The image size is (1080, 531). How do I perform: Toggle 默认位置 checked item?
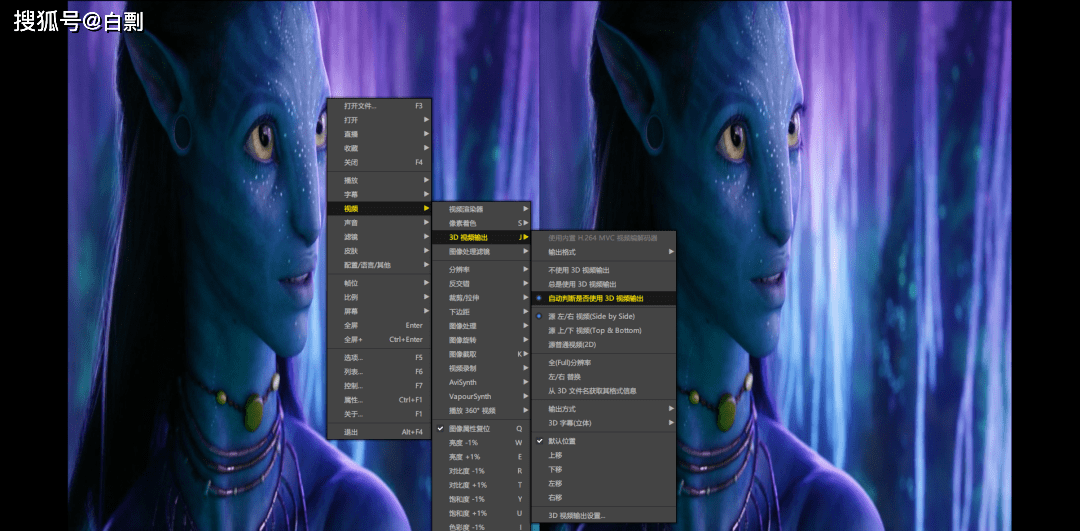(x=603, y=441)
